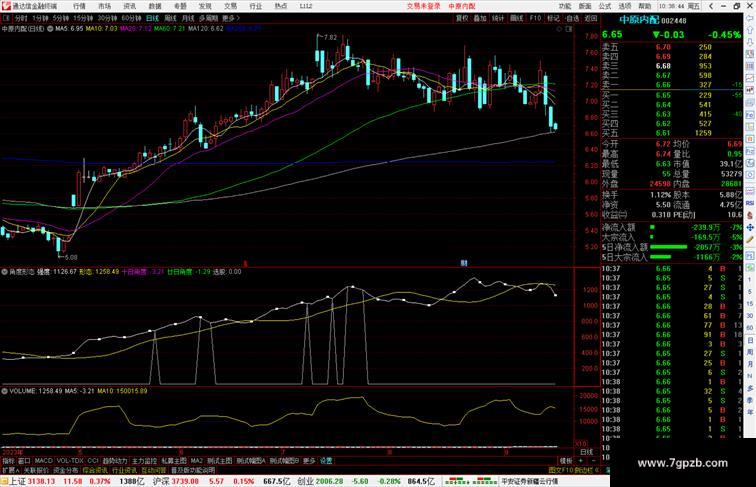Click the small square icon at chart top-right

coord(569,29)
